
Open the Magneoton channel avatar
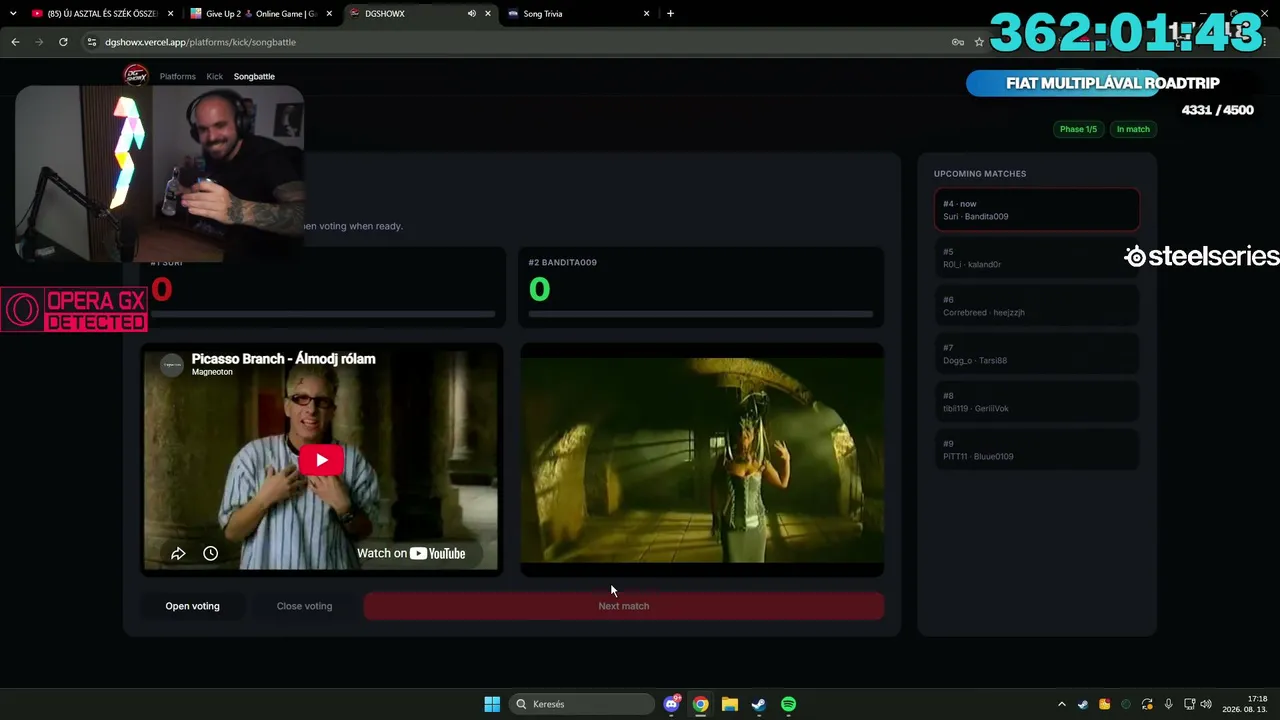pos(173,364)
